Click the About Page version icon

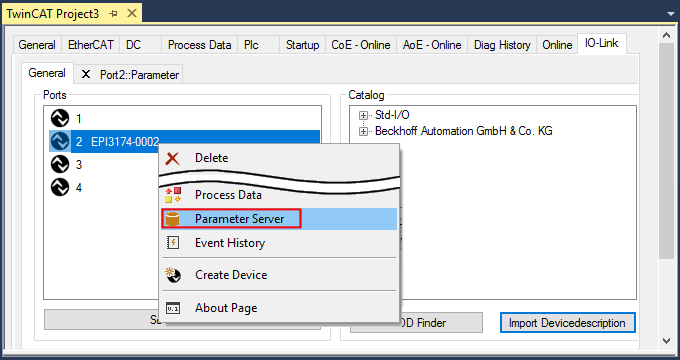pyautogui.click(x=173, y=308)
